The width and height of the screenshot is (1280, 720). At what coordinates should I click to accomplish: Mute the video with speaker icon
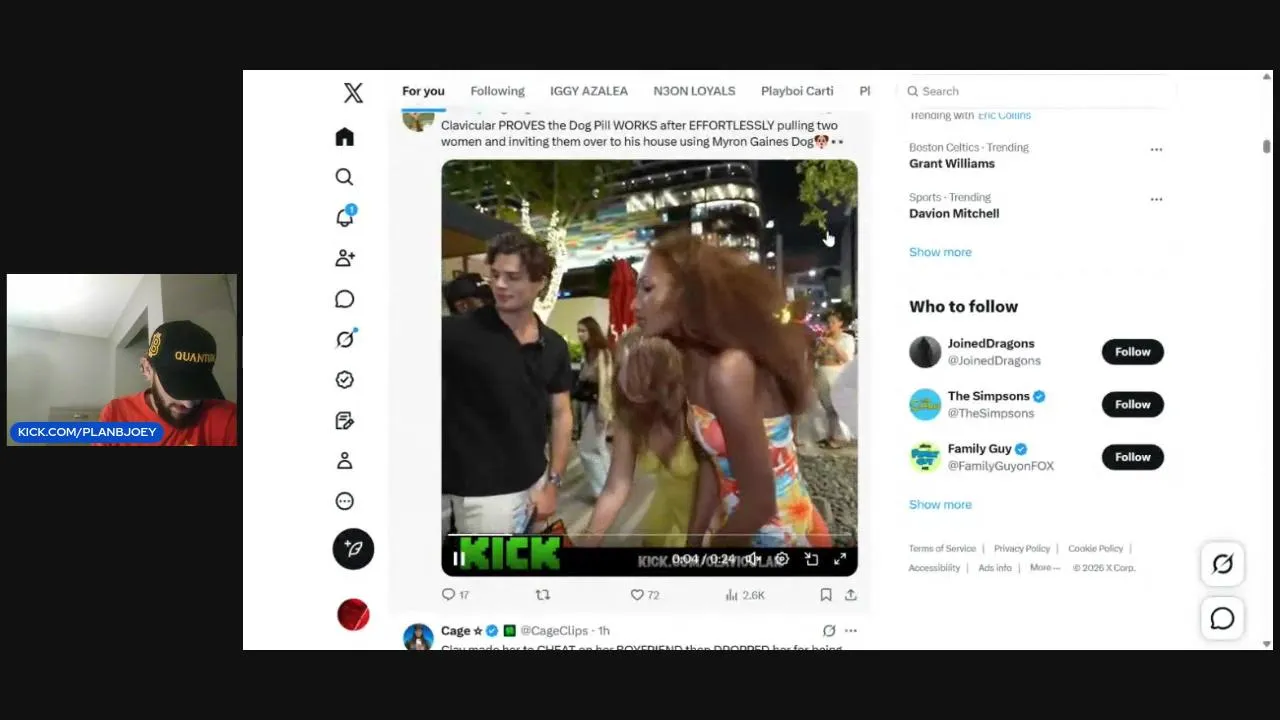[753, 559]
